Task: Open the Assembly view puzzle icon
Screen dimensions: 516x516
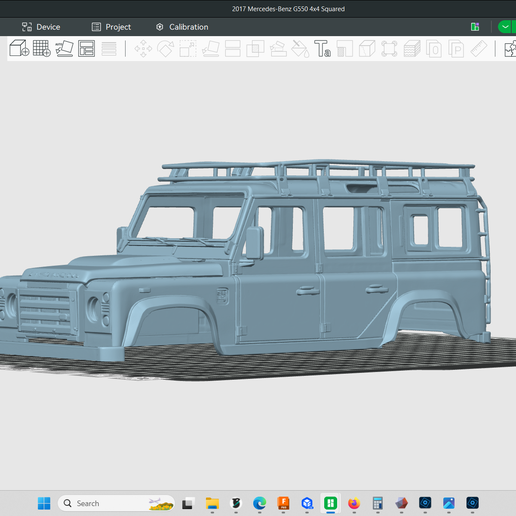Action: pos(510,49)
